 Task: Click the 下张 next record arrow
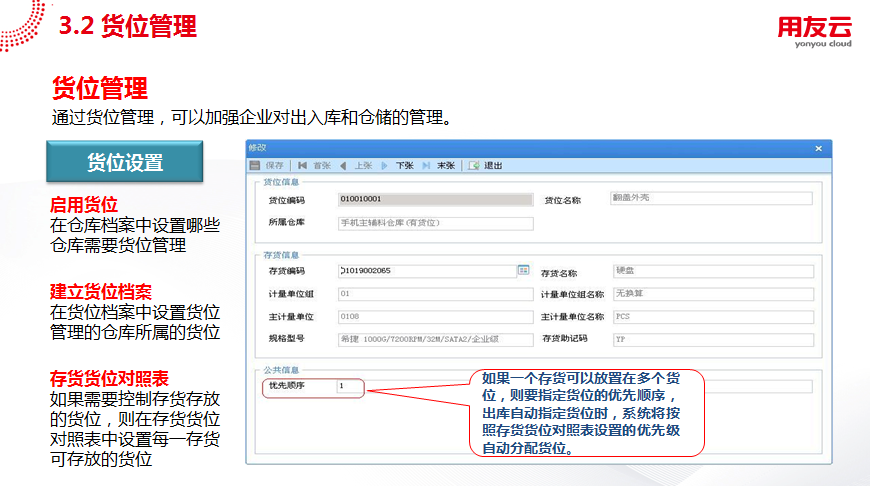pos(384,165)
